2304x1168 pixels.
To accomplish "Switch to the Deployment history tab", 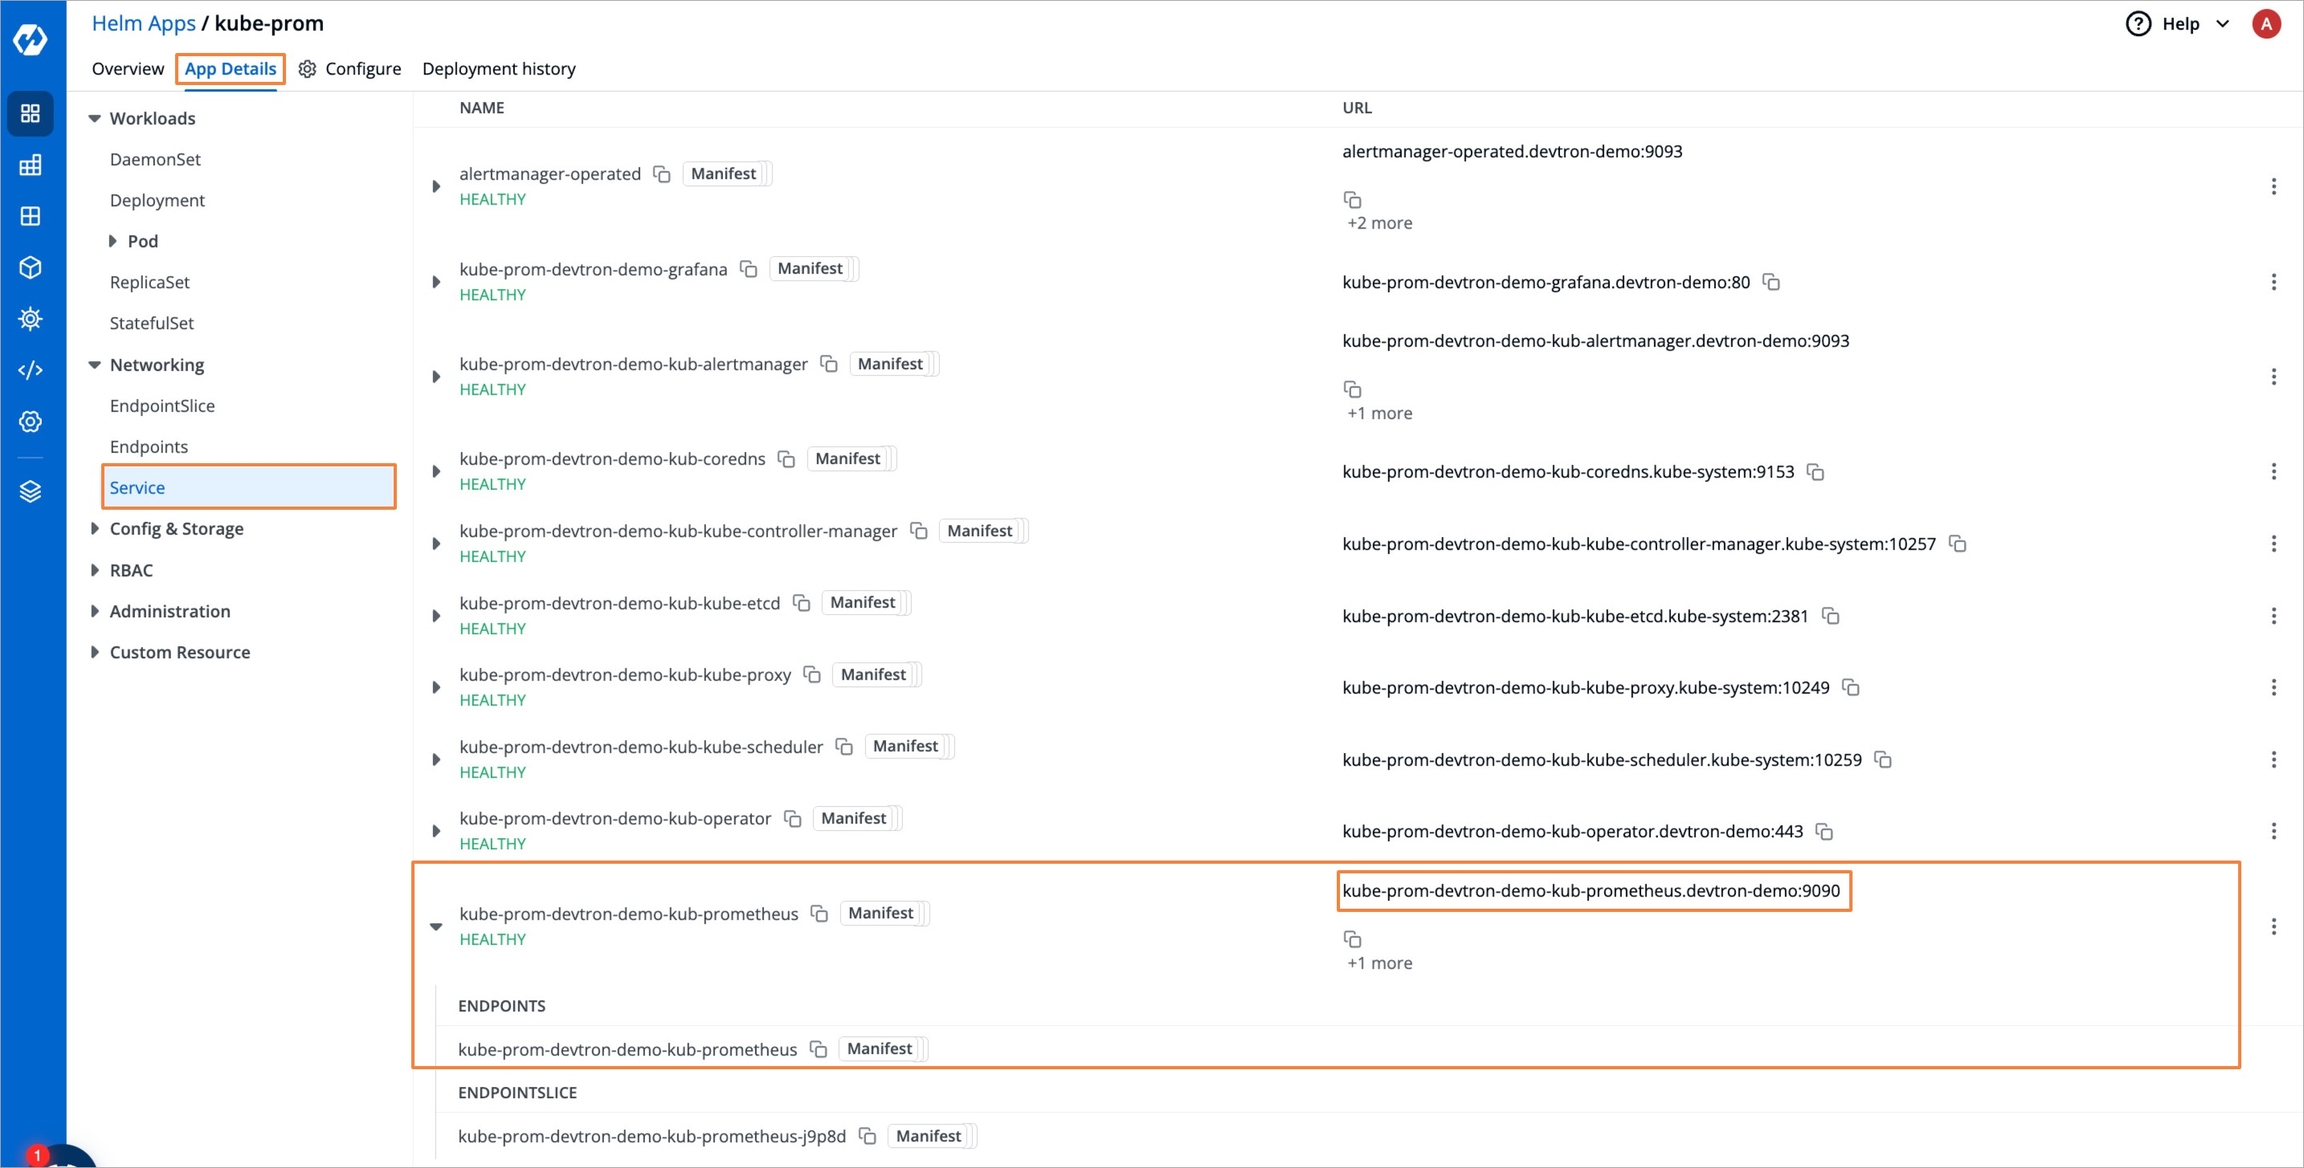I will [498, 68].
